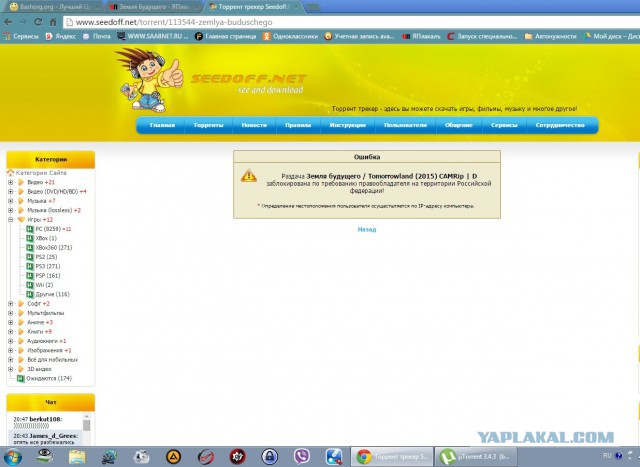Open the Главная страница bookmark
The width and height of the screenshot is (640, 467).
point(226,36)
